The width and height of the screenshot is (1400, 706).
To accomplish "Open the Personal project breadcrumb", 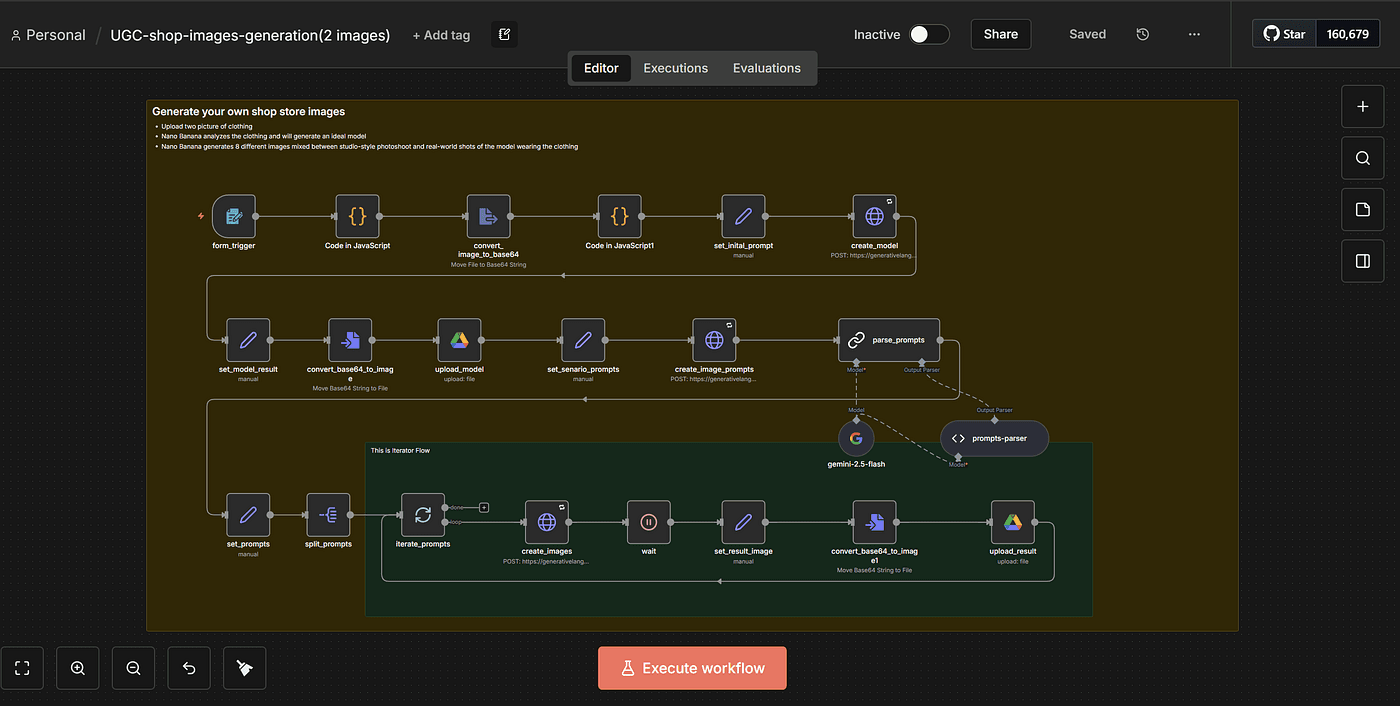I will pyautogui.click(x=48, y=35).
